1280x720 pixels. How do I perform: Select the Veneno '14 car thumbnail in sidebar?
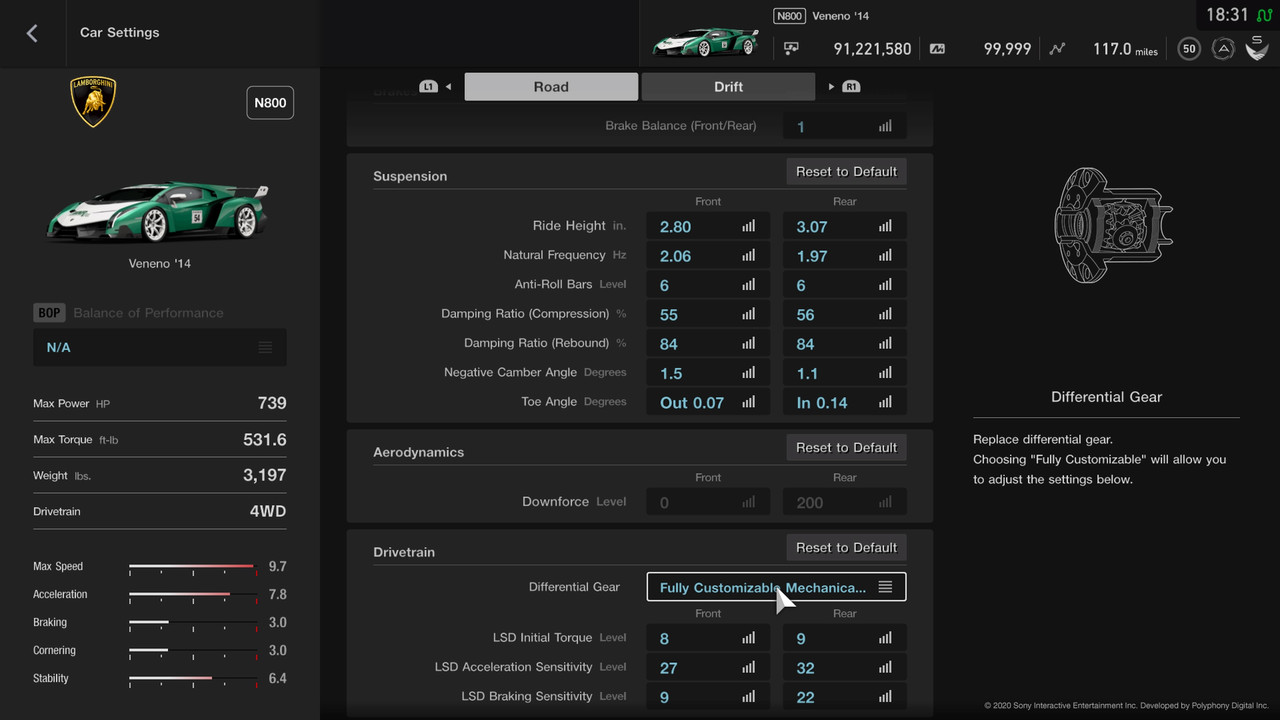(x=158, y=211)
